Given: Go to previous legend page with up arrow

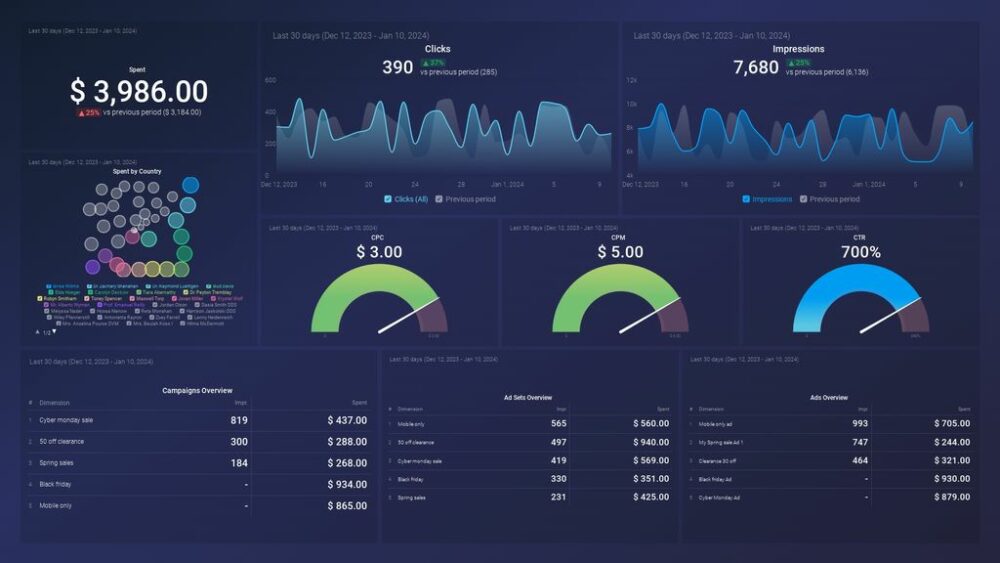Looking at the screenshot, I should click(37, 332).
